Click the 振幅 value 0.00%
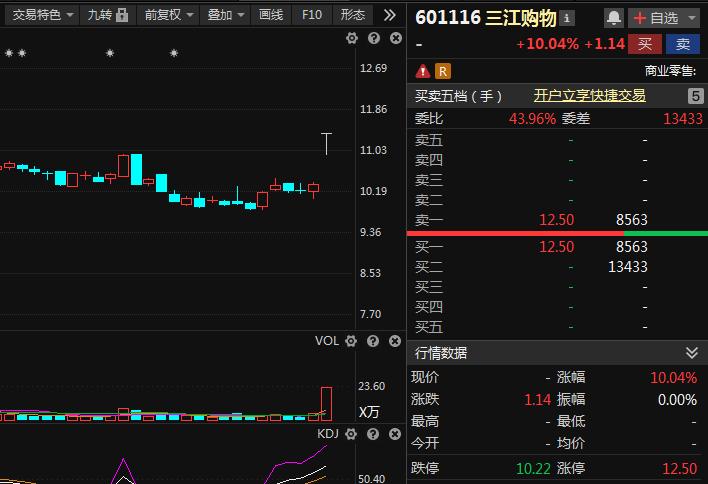 [x=677, y=400]
